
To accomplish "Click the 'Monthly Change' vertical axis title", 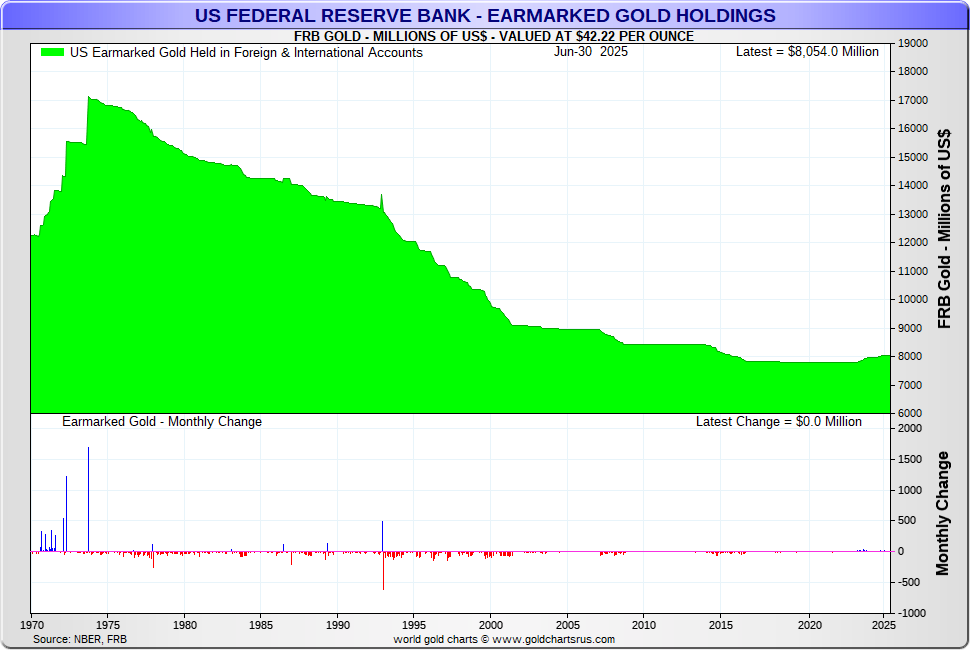I will [942, 513].
